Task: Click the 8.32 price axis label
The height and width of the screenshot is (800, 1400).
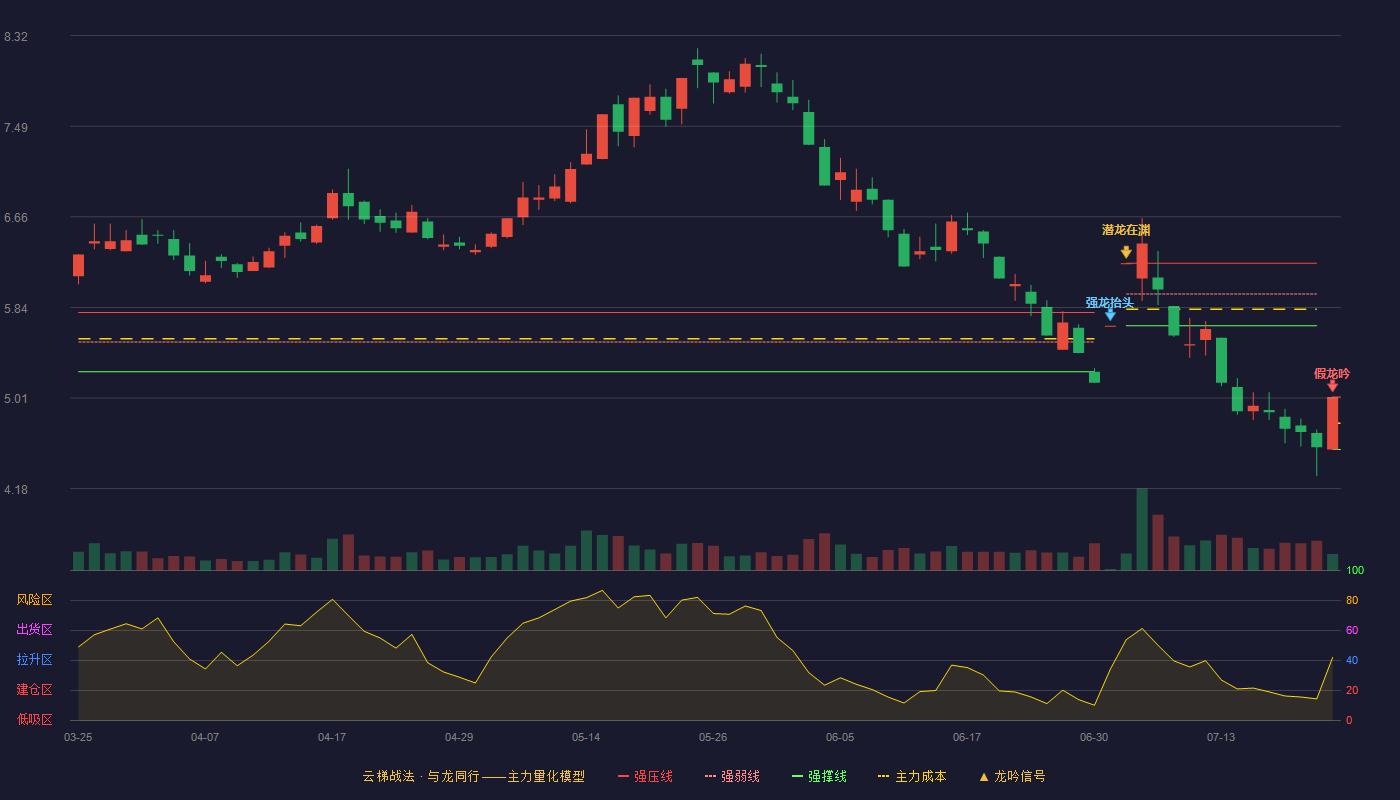Action: [16, 37]
